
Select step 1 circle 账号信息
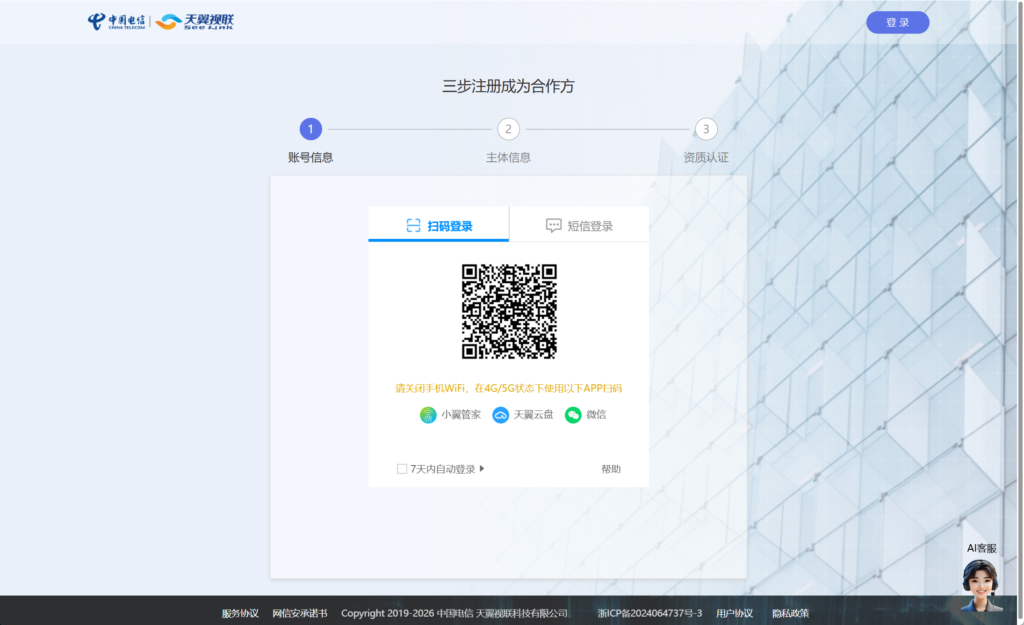pyautogui.click(x=311, y=129)
